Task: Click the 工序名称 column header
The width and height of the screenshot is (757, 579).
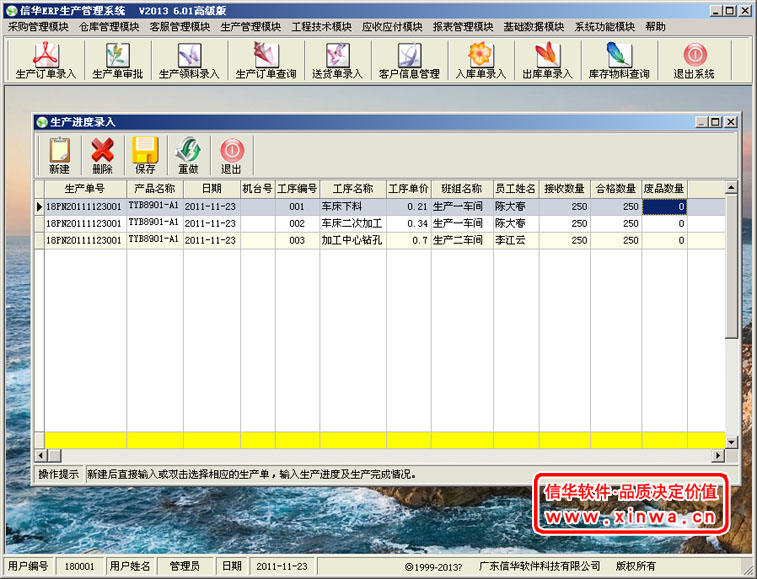Action: coord(353,189)
